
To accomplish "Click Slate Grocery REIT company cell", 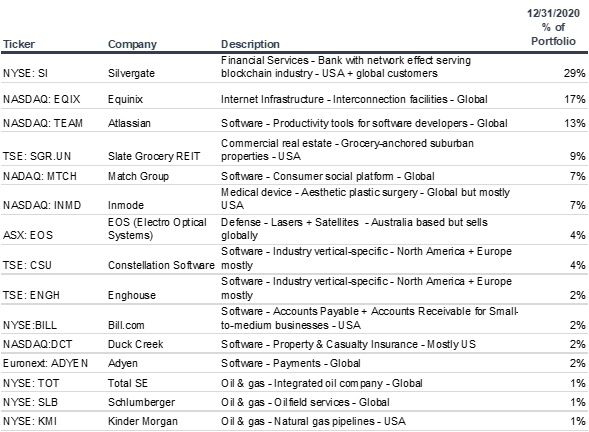I will 154,156.
